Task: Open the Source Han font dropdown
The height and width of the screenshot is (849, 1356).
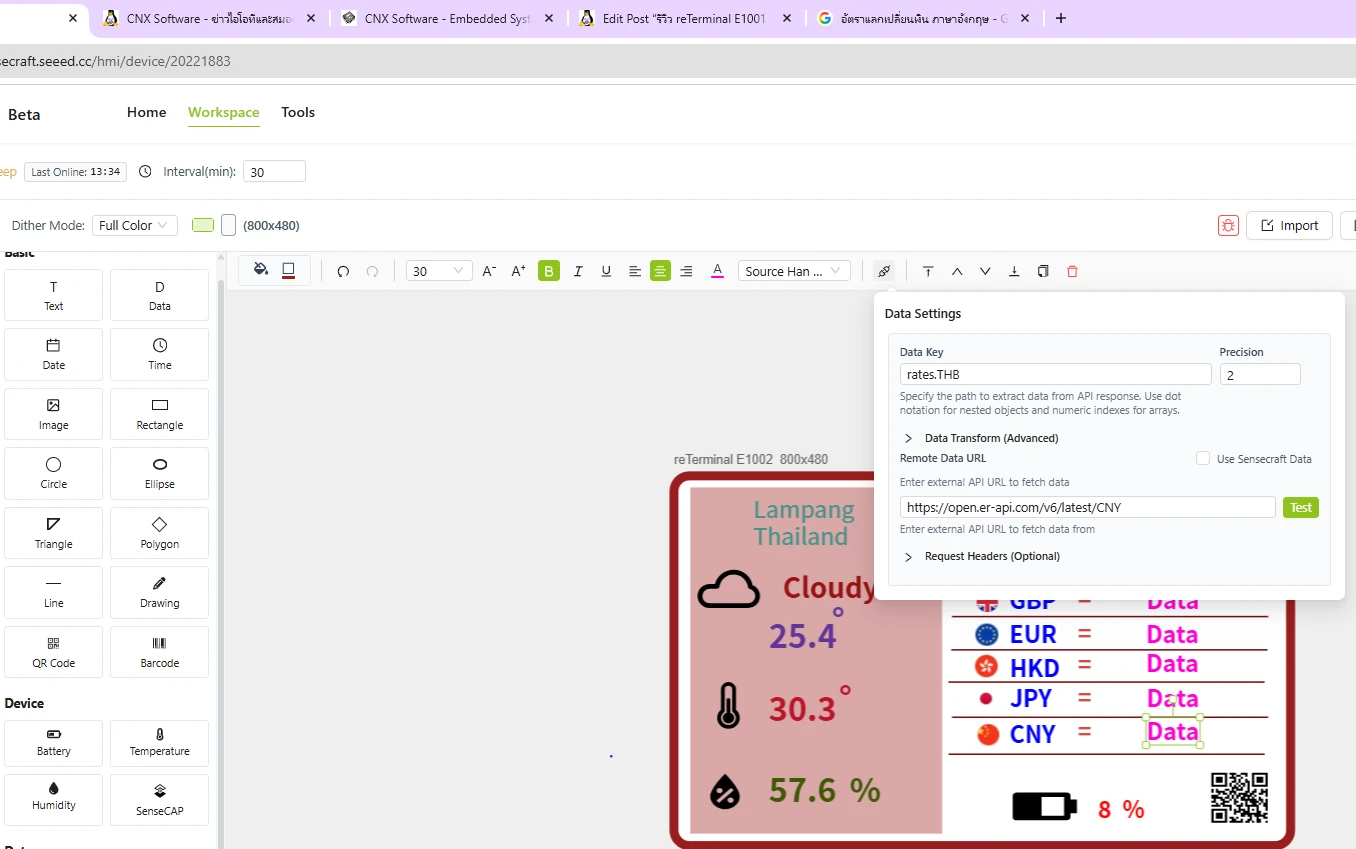Action: [795, 271]
